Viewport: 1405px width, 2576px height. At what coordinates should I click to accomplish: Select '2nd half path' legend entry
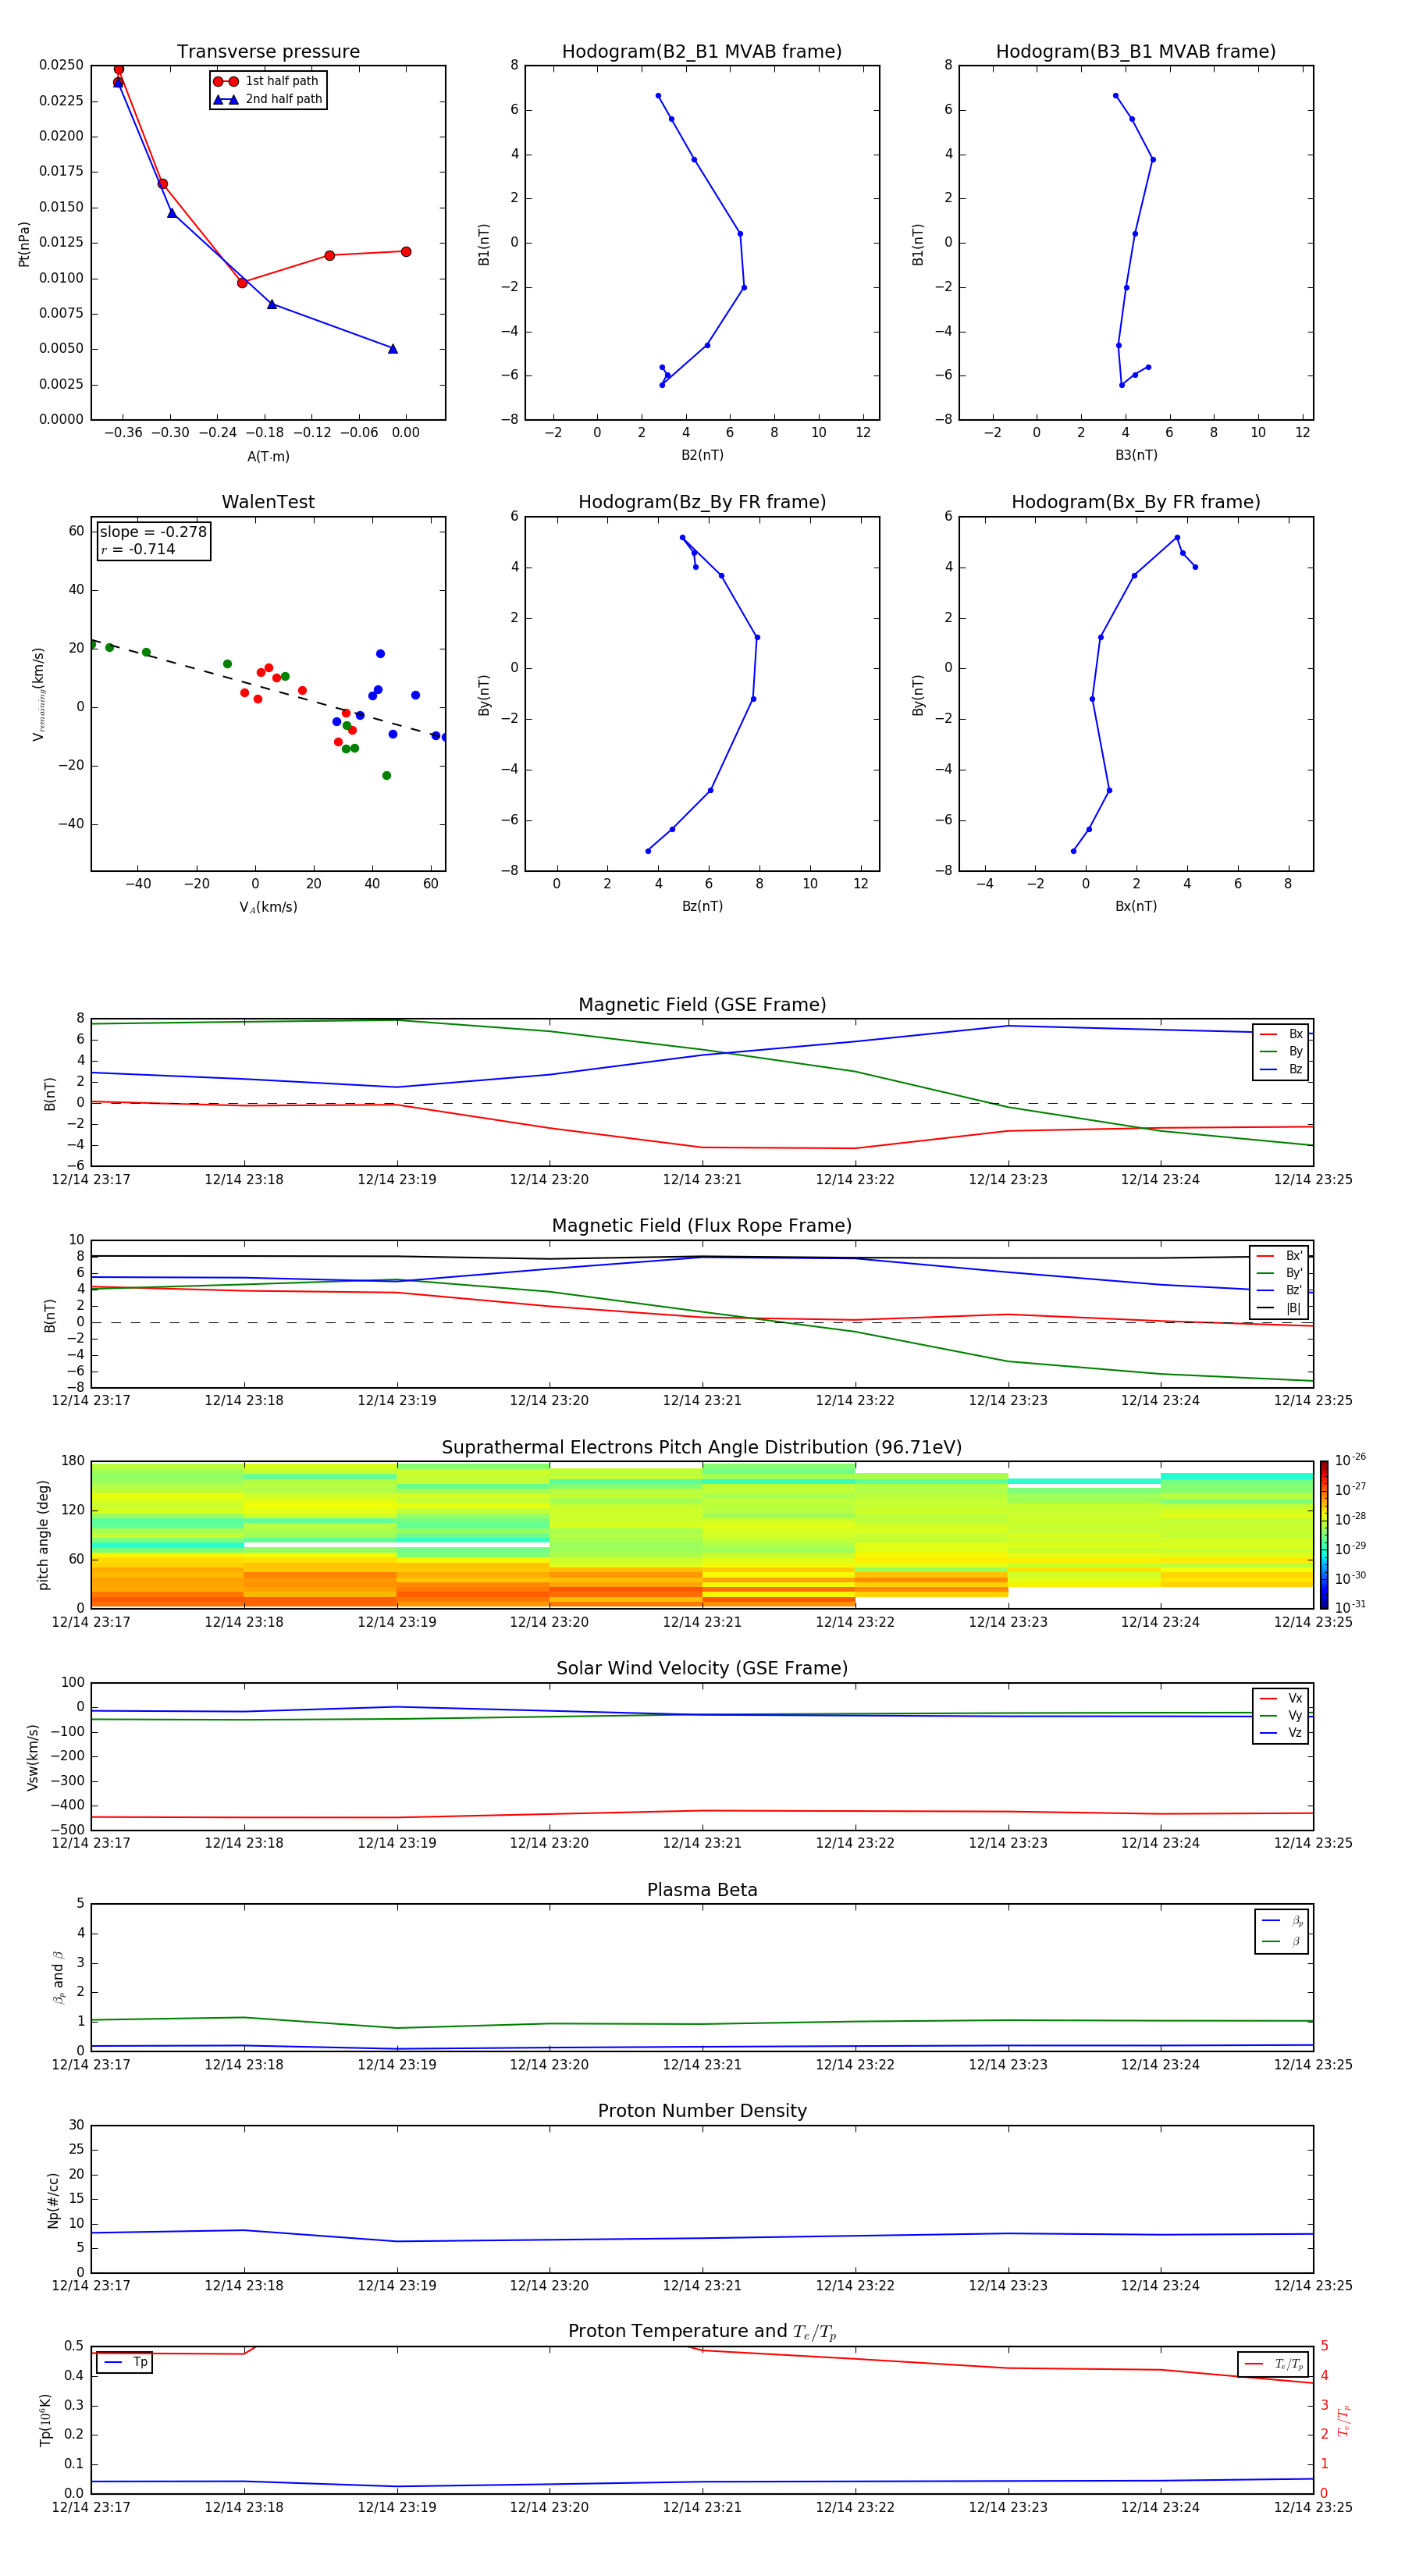click(267, 99)
